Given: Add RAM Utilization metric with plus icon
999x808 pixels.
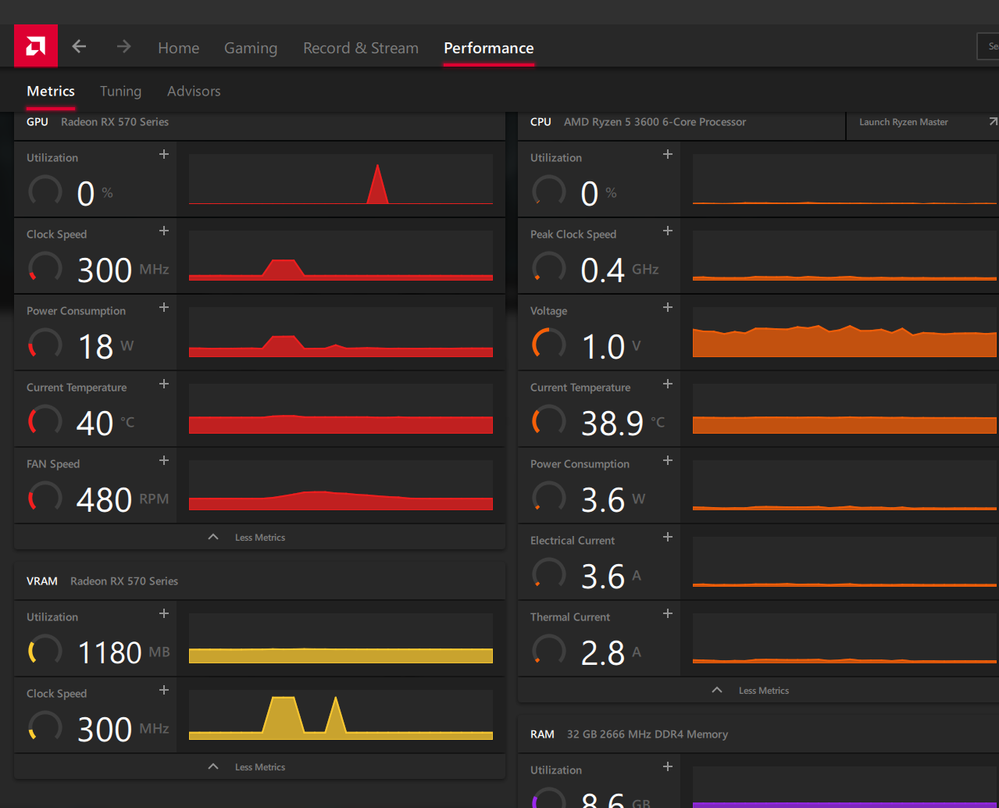Looking at the screenshot, I should pos(668,766).
